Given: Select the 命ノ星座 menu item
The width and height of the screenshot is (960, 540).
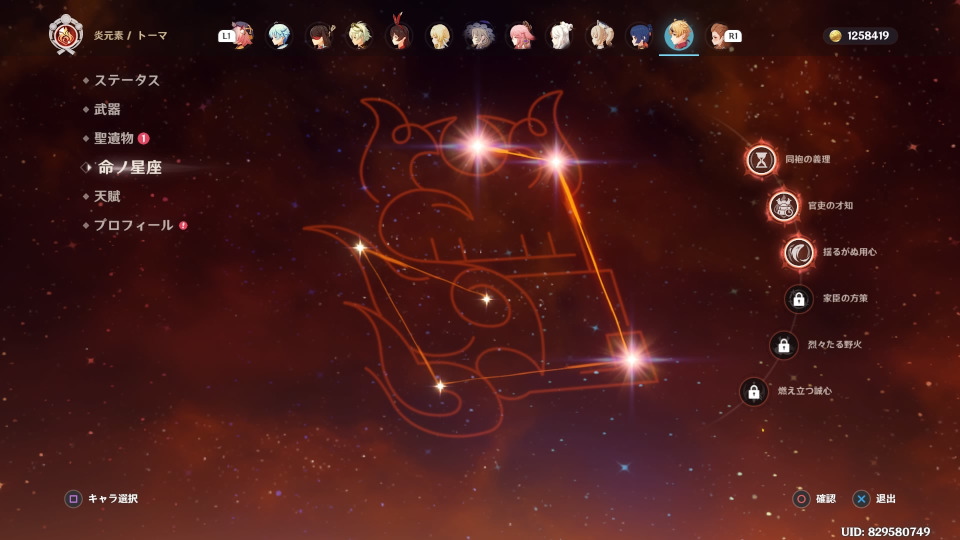Looking at the screenshot, I should [x=130, y=167].
